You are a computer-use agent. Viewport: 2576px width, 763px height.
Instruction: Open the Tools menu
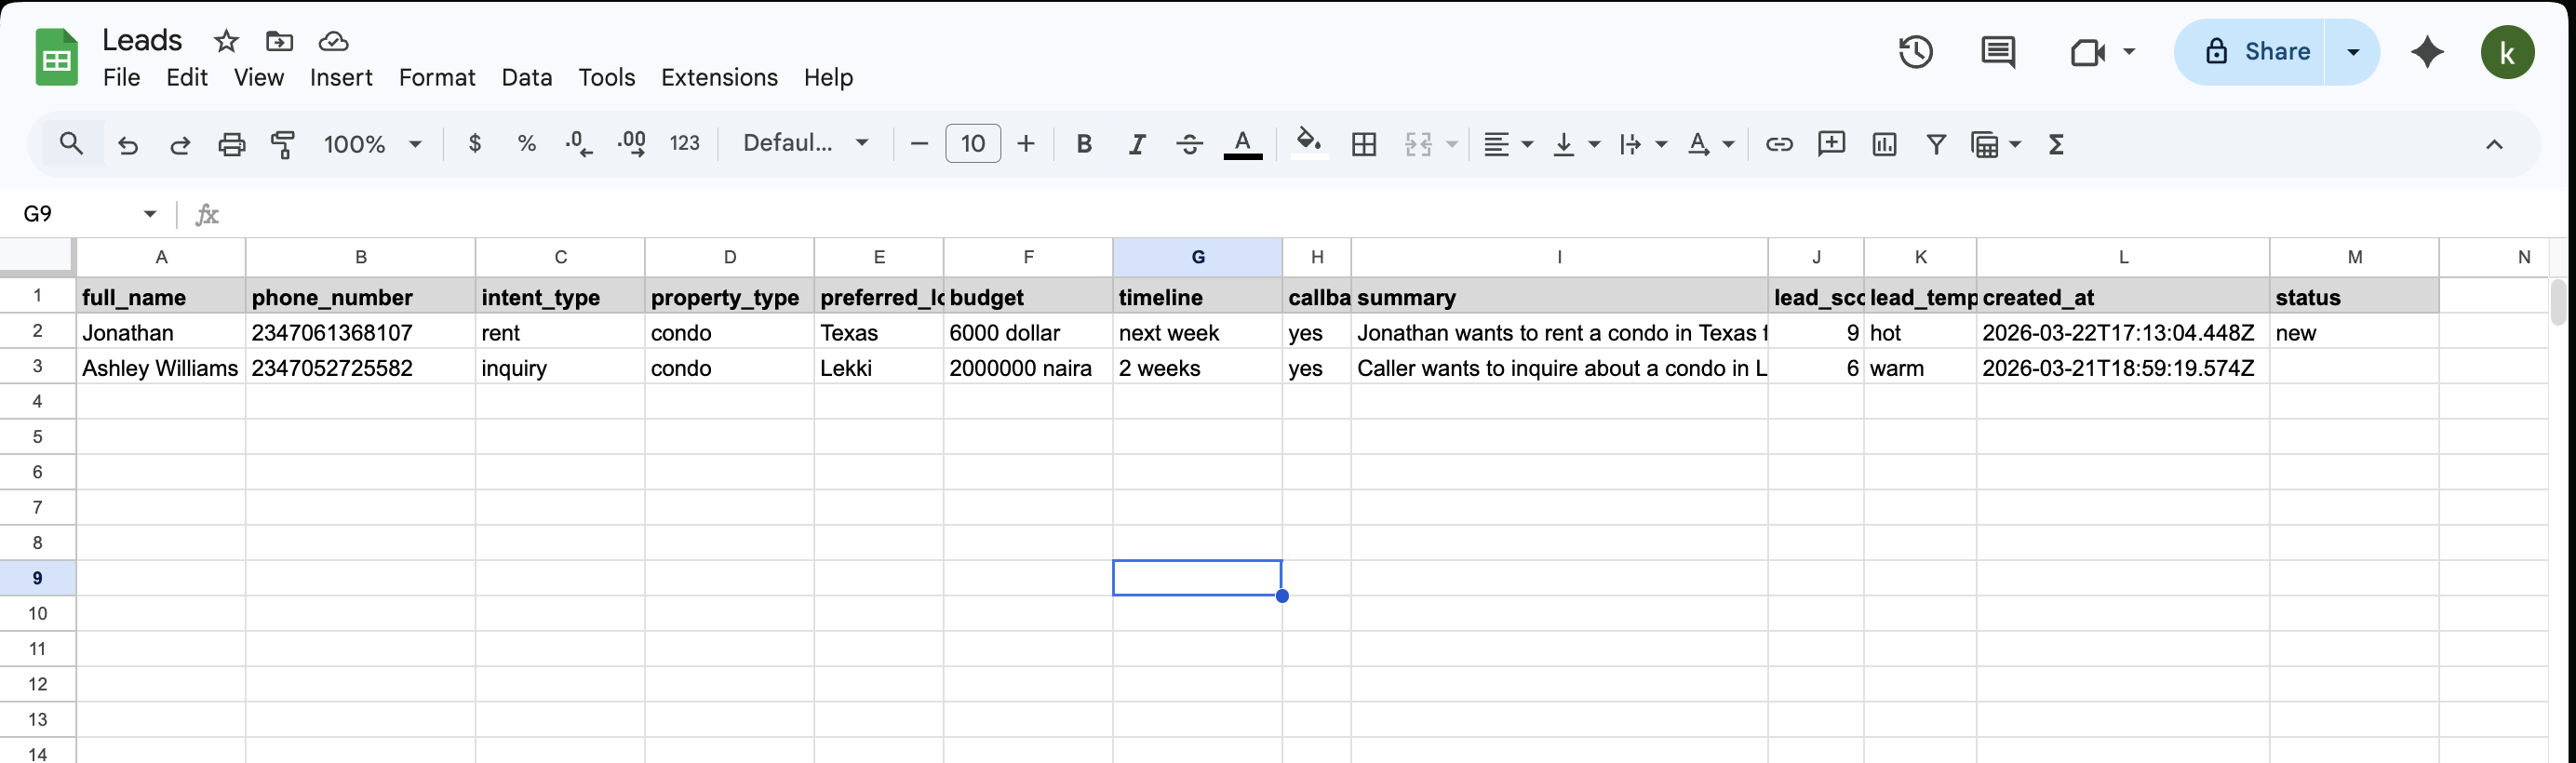[x=607, y=77]
